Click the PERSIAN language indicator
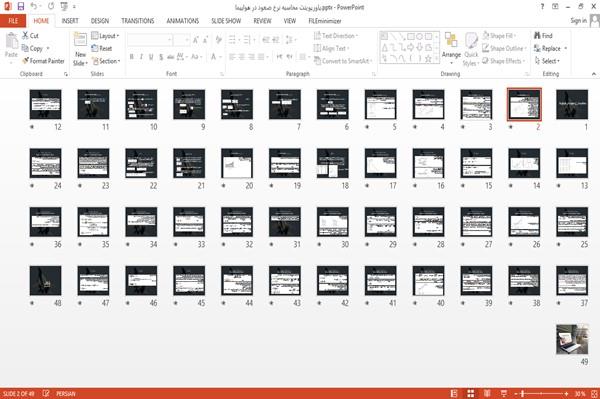The width and height of the screenshot is (600, 399). pyautogui.click(x=66, y=393)
